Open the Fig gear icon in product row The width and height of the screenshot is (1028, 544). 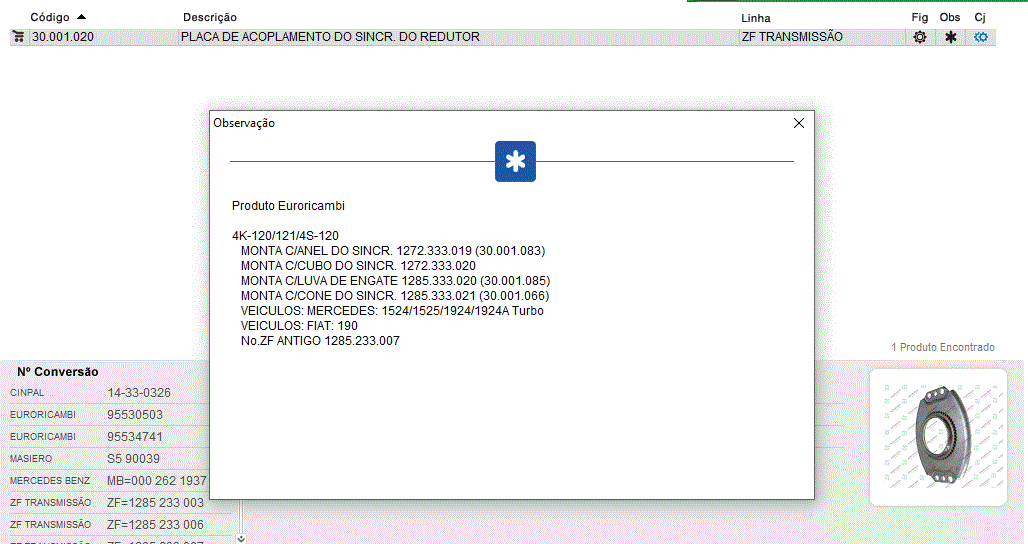coord(920,37)
